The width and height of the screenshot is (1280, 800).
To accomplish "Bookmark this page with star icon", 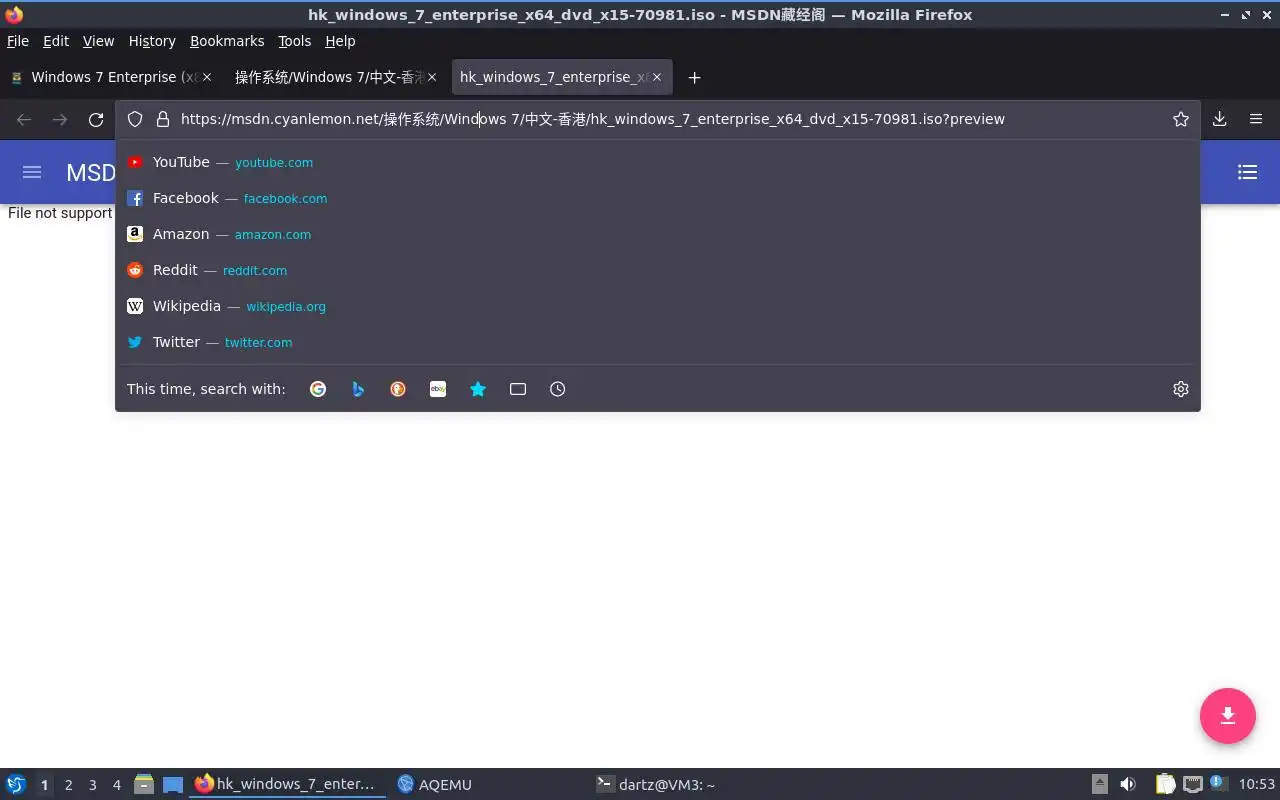I will point(1181,119).
